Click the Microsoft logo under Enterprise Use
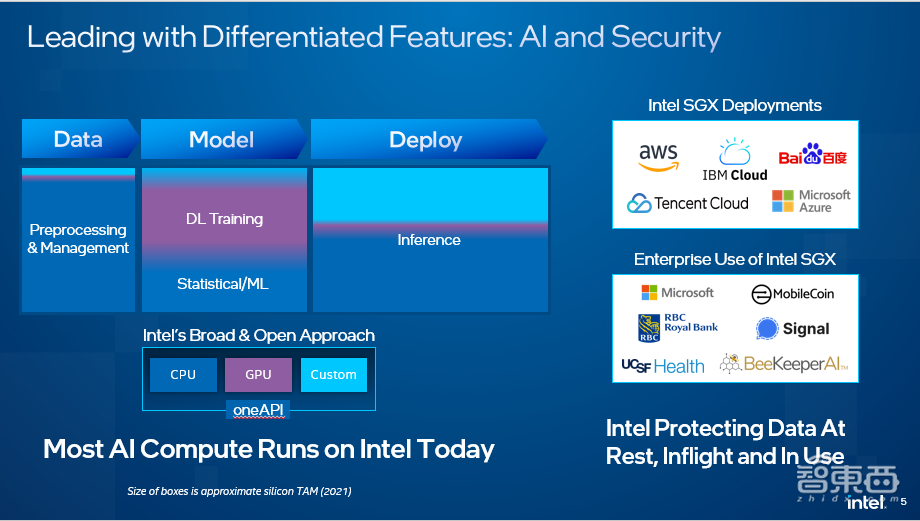Screen dimensions: 920x521 [x=678, y=293]
